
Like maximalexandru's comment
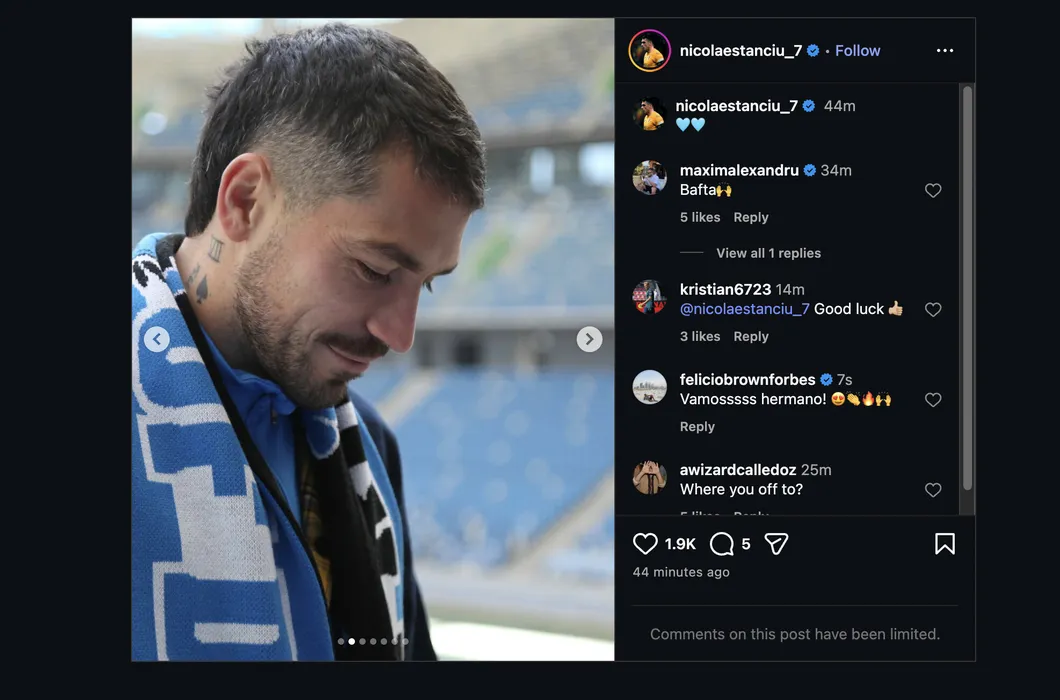(x=933, y=190)
